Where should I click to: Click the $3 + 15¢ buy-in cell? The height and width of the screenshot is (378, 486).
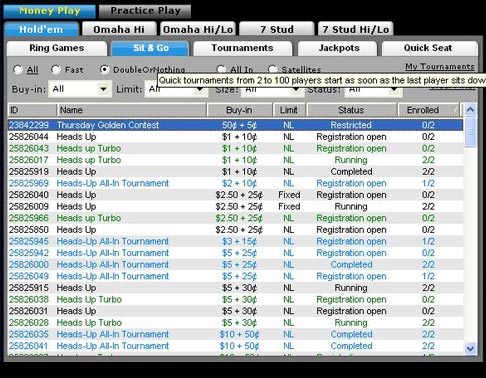pyautogui.click(x=240, y=241)
